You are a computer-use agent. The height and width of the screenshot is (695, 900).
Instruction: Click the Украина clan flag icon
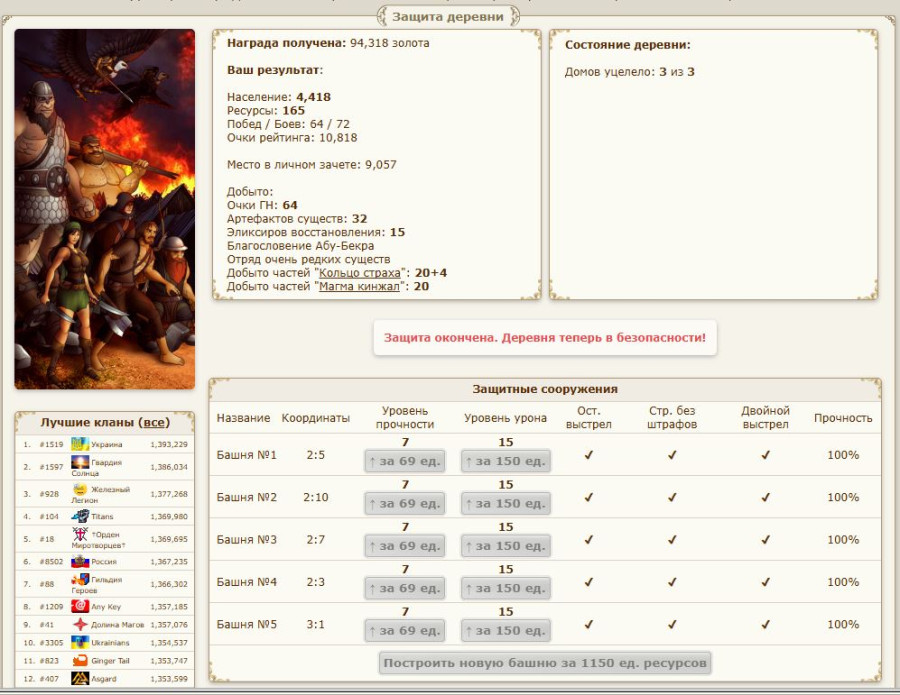[x=80, y=444]
